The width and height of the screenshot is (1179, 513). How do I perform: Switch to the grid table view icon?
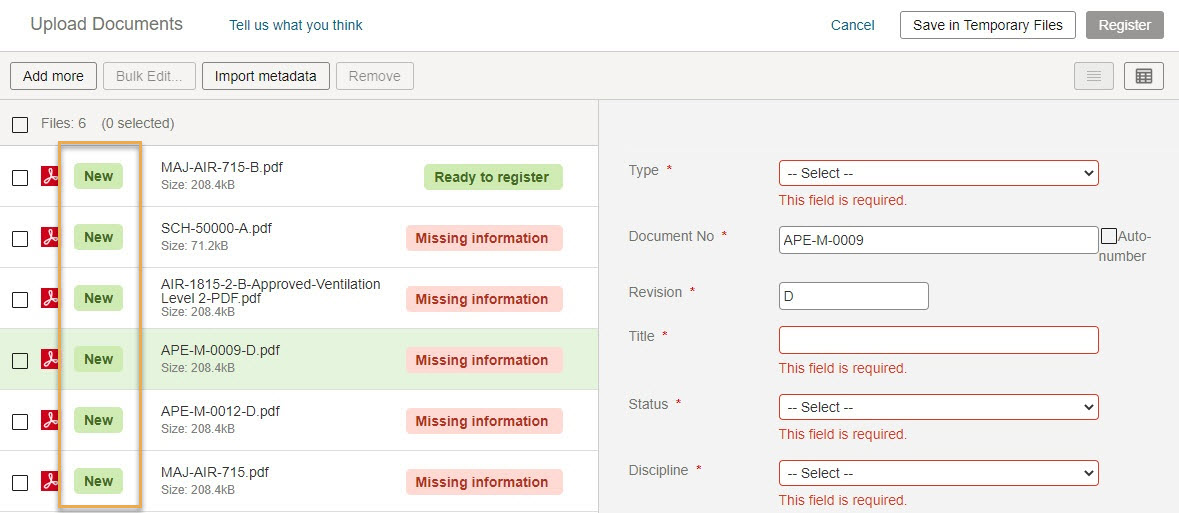point(1144,76)
